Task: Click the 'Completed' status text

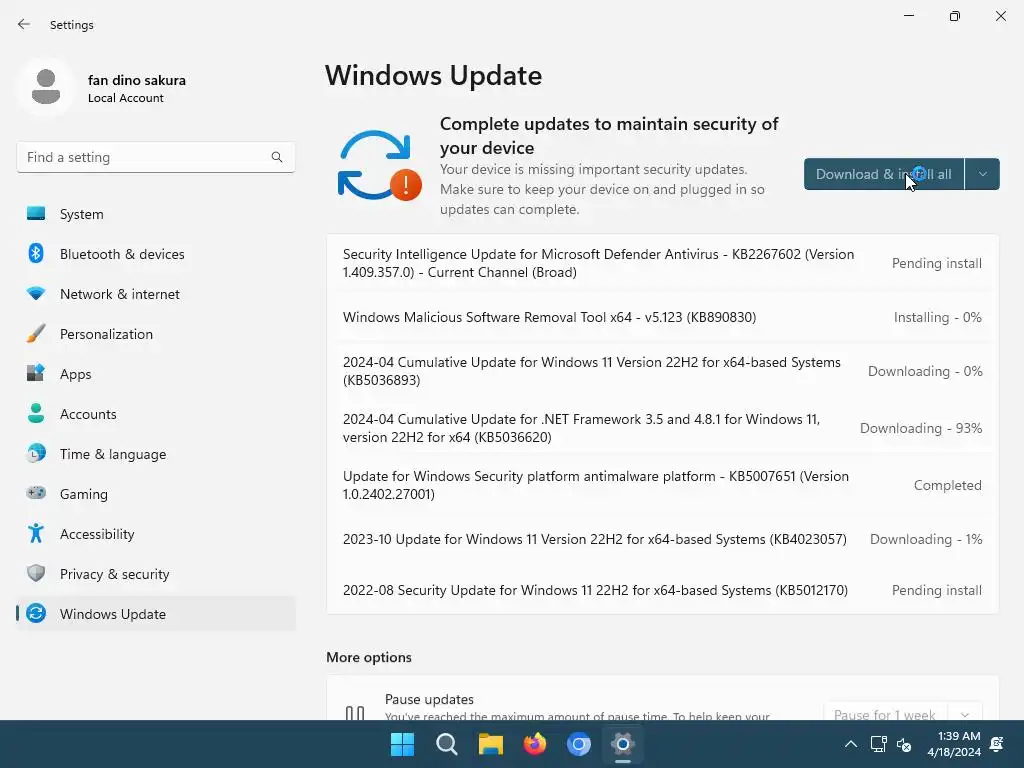Action: coord(948,485)
